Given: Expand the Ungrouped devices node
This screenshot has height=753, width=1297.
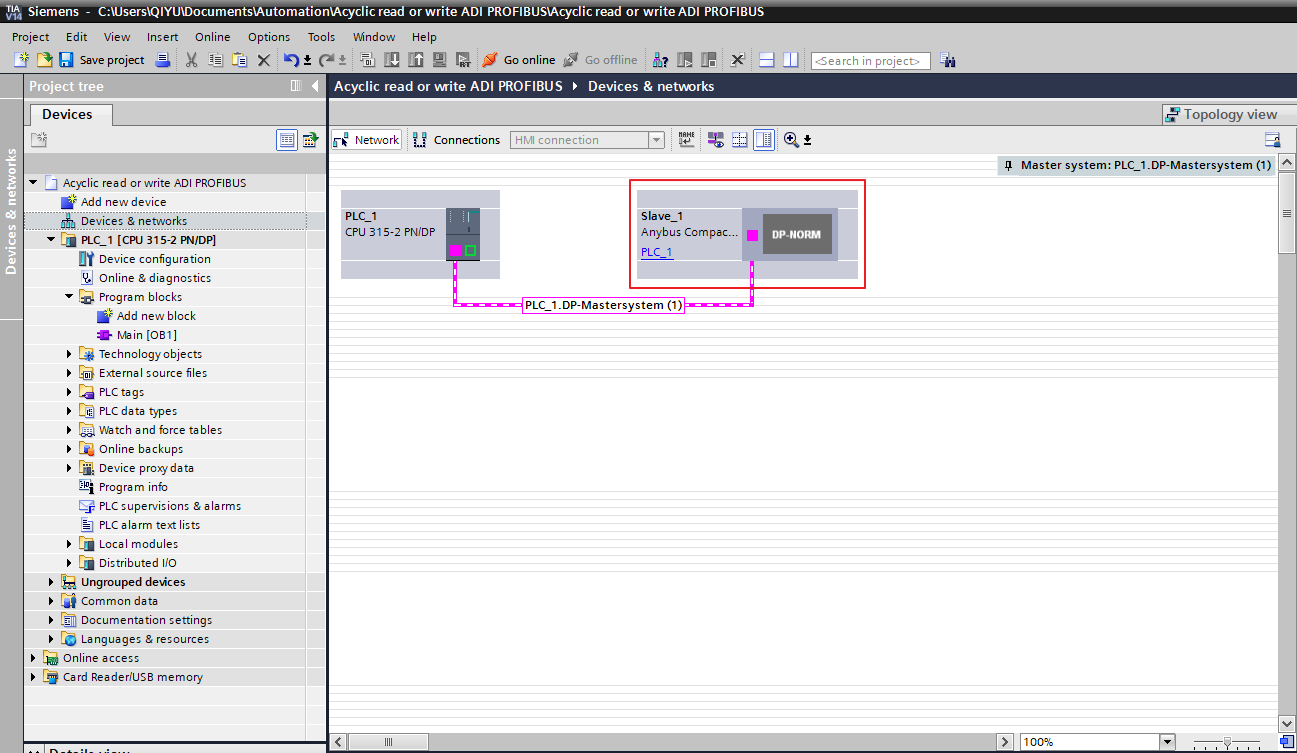Looking at the screenshot, I should point(52,582).
